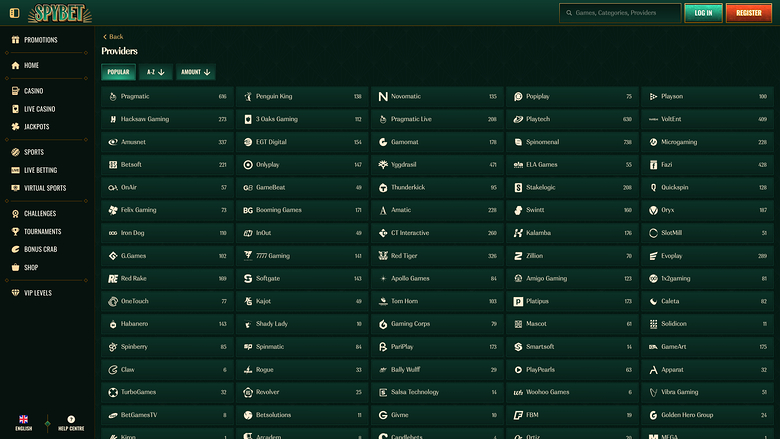Open the Spinomenal provider

pos(572,142)
